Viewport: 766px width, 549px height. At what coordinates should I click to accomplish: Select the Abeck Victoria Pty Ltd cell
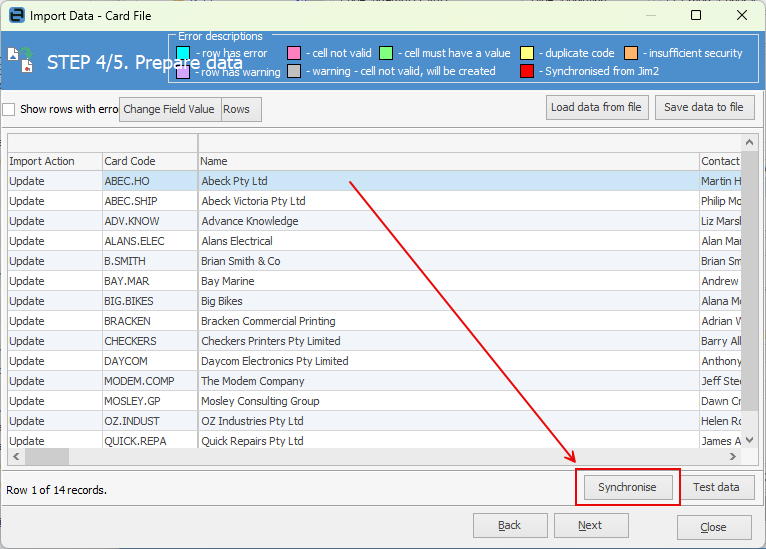(448, 201)
